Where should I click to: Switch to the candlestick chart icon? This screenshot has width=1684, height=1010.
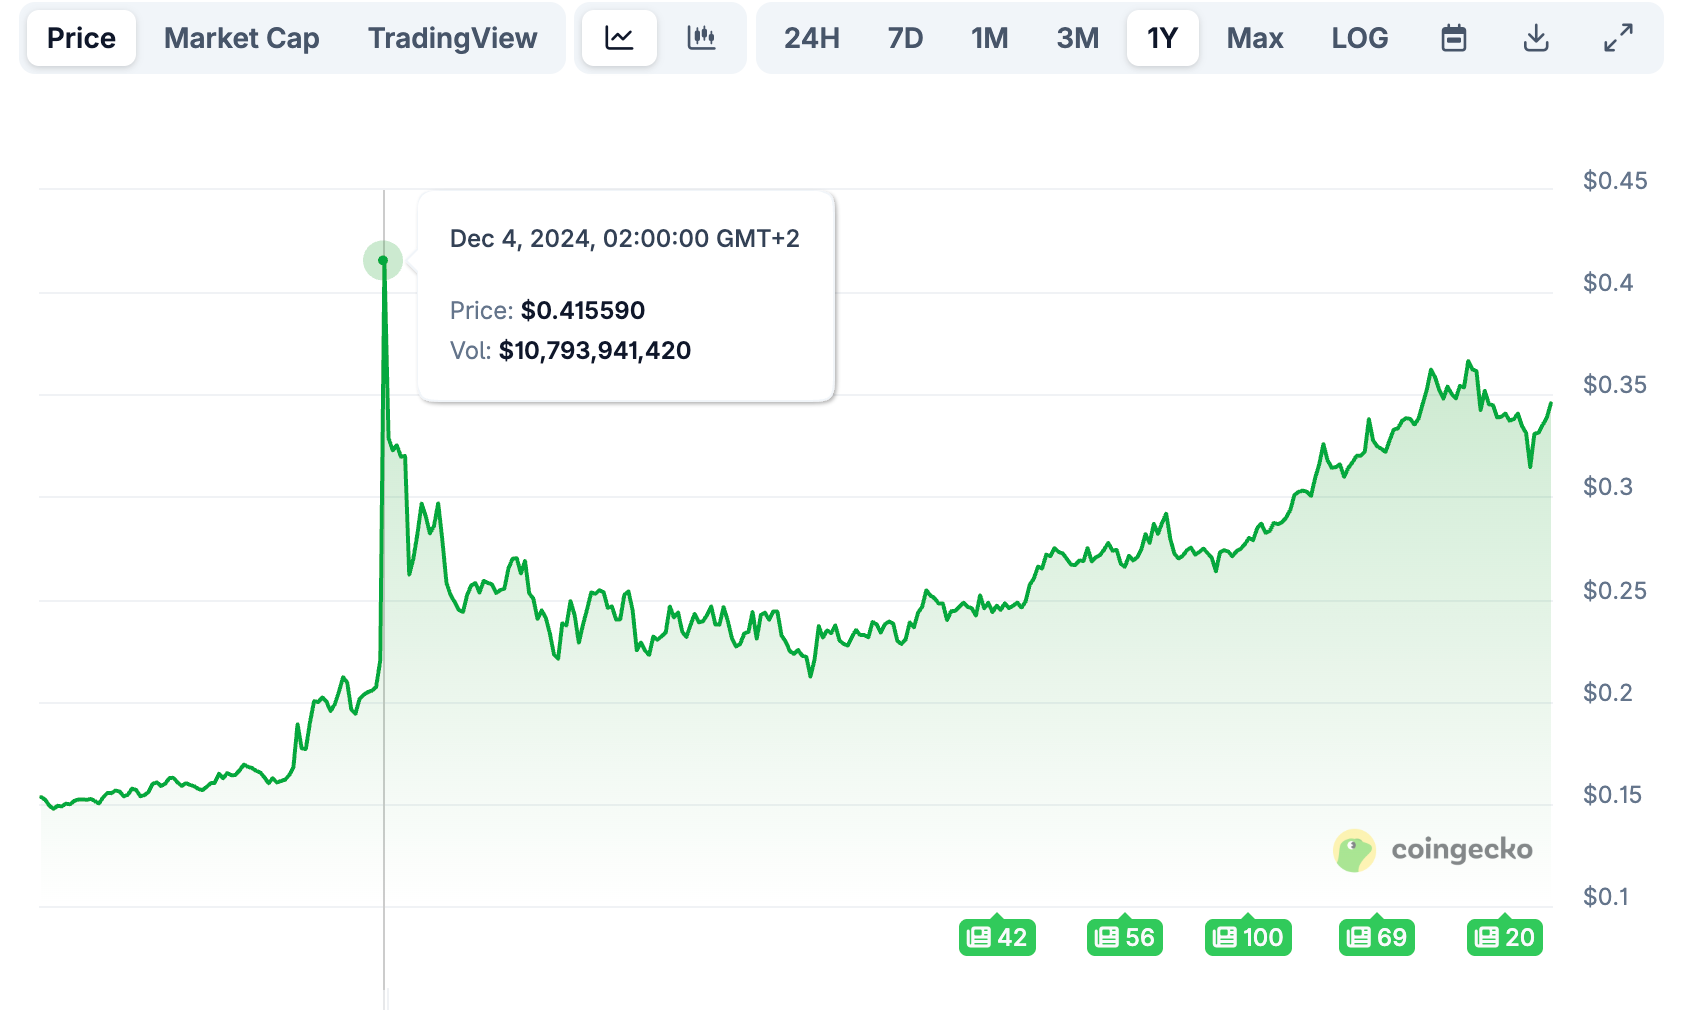[702, 38]
